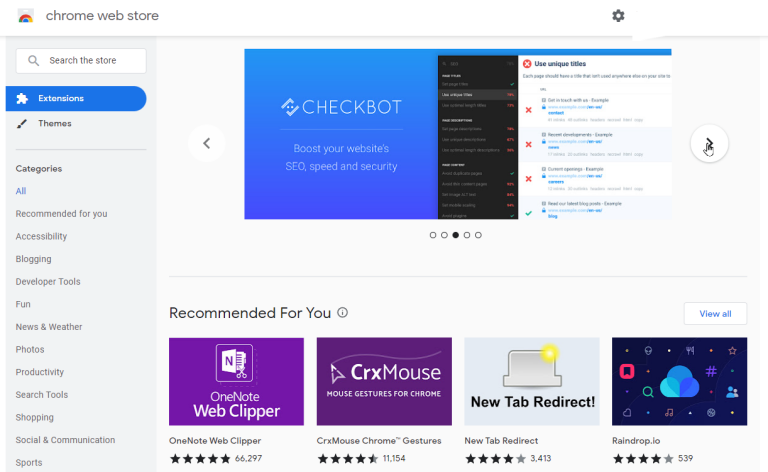Image resolution: width=768 pixels, height=472 pixels.
Task: Click the search magnifier icon
Action: [x=33, y=61]
